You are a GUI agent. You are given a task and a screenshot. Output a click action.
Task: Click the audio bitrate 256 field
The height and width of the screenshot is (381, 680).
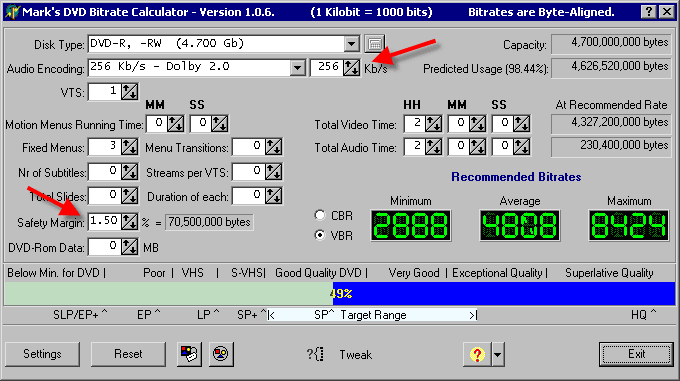pos(327,67)
